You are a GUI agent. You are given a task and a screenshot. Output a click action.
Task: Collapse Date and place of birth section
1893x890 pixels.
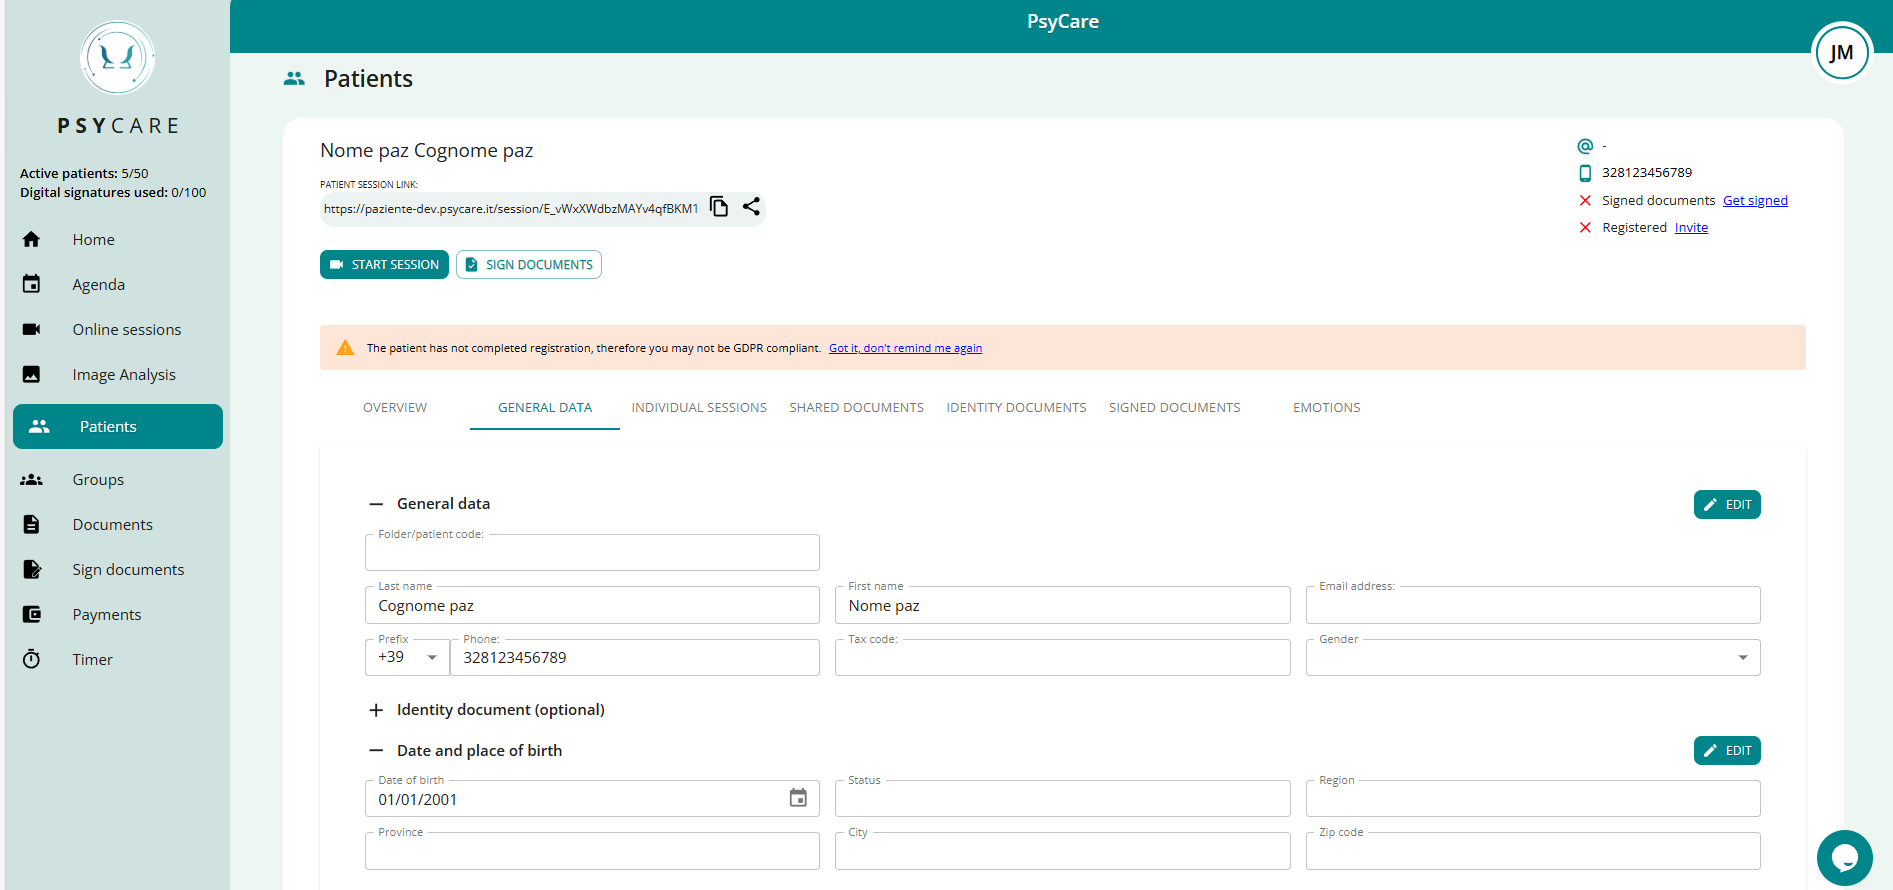click(376, 751)
